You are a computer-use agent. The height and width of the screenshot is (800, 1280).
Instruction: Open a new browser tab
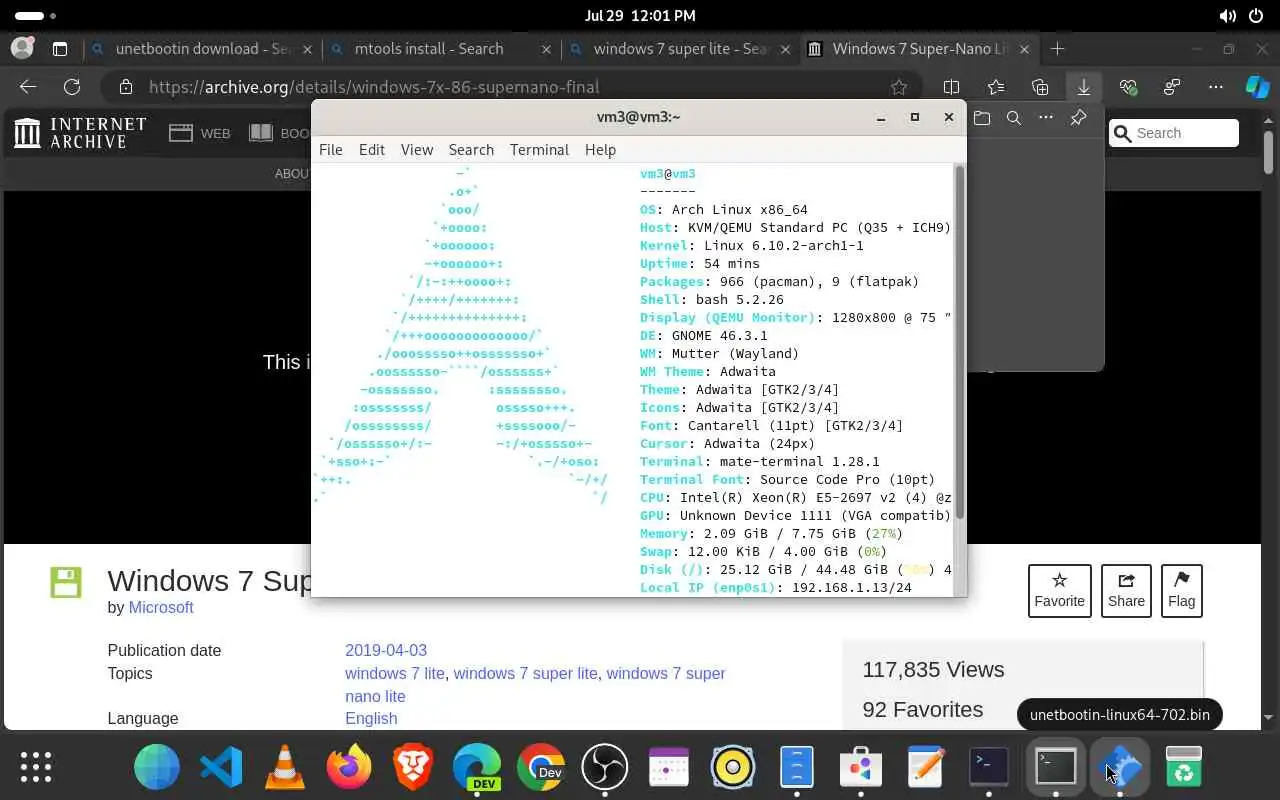[x=1058, y=48]
